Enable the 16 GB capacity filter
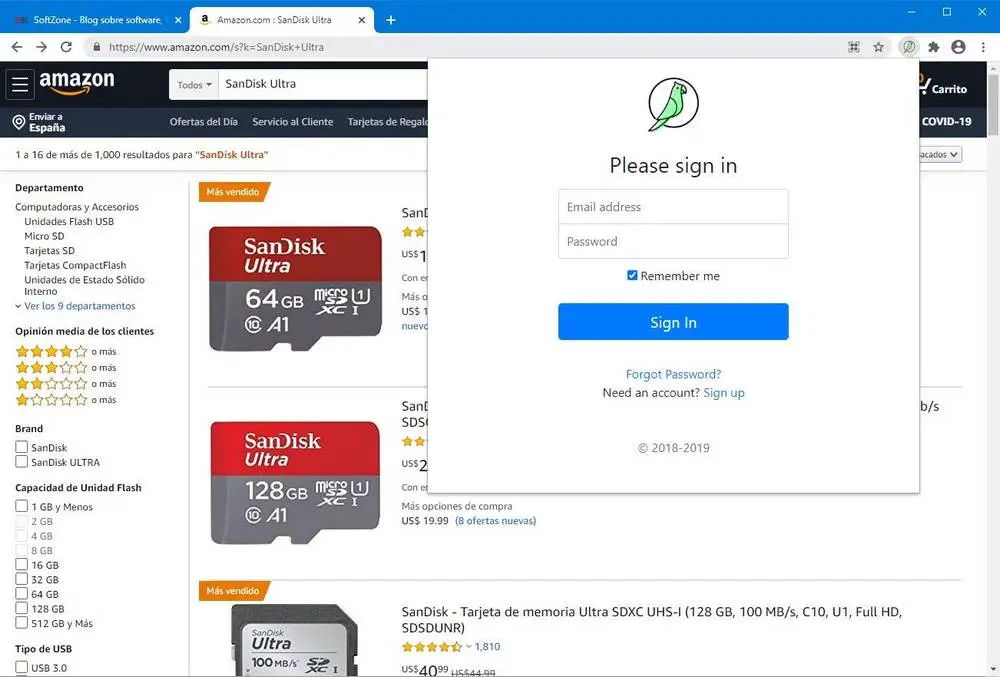1000x677 pixels. click(22, 564)
